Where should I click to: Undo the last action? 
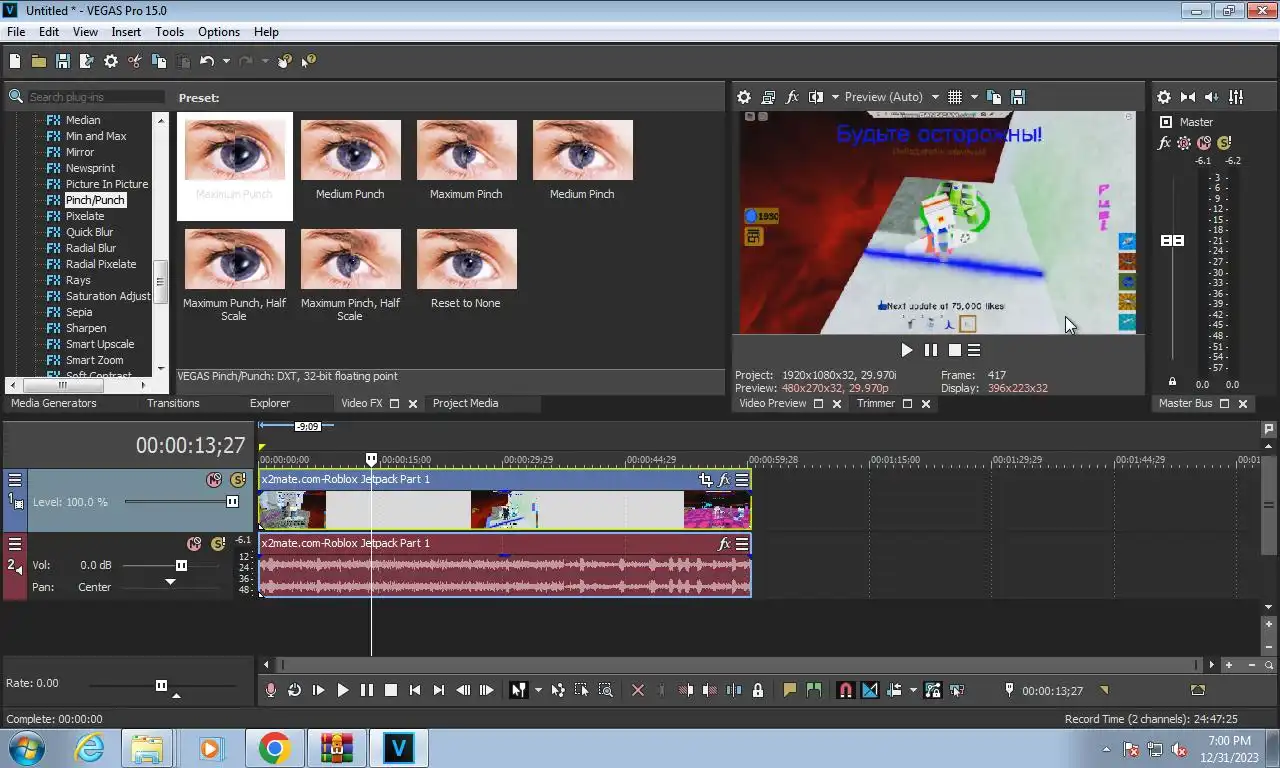click(x=206, y=61)
